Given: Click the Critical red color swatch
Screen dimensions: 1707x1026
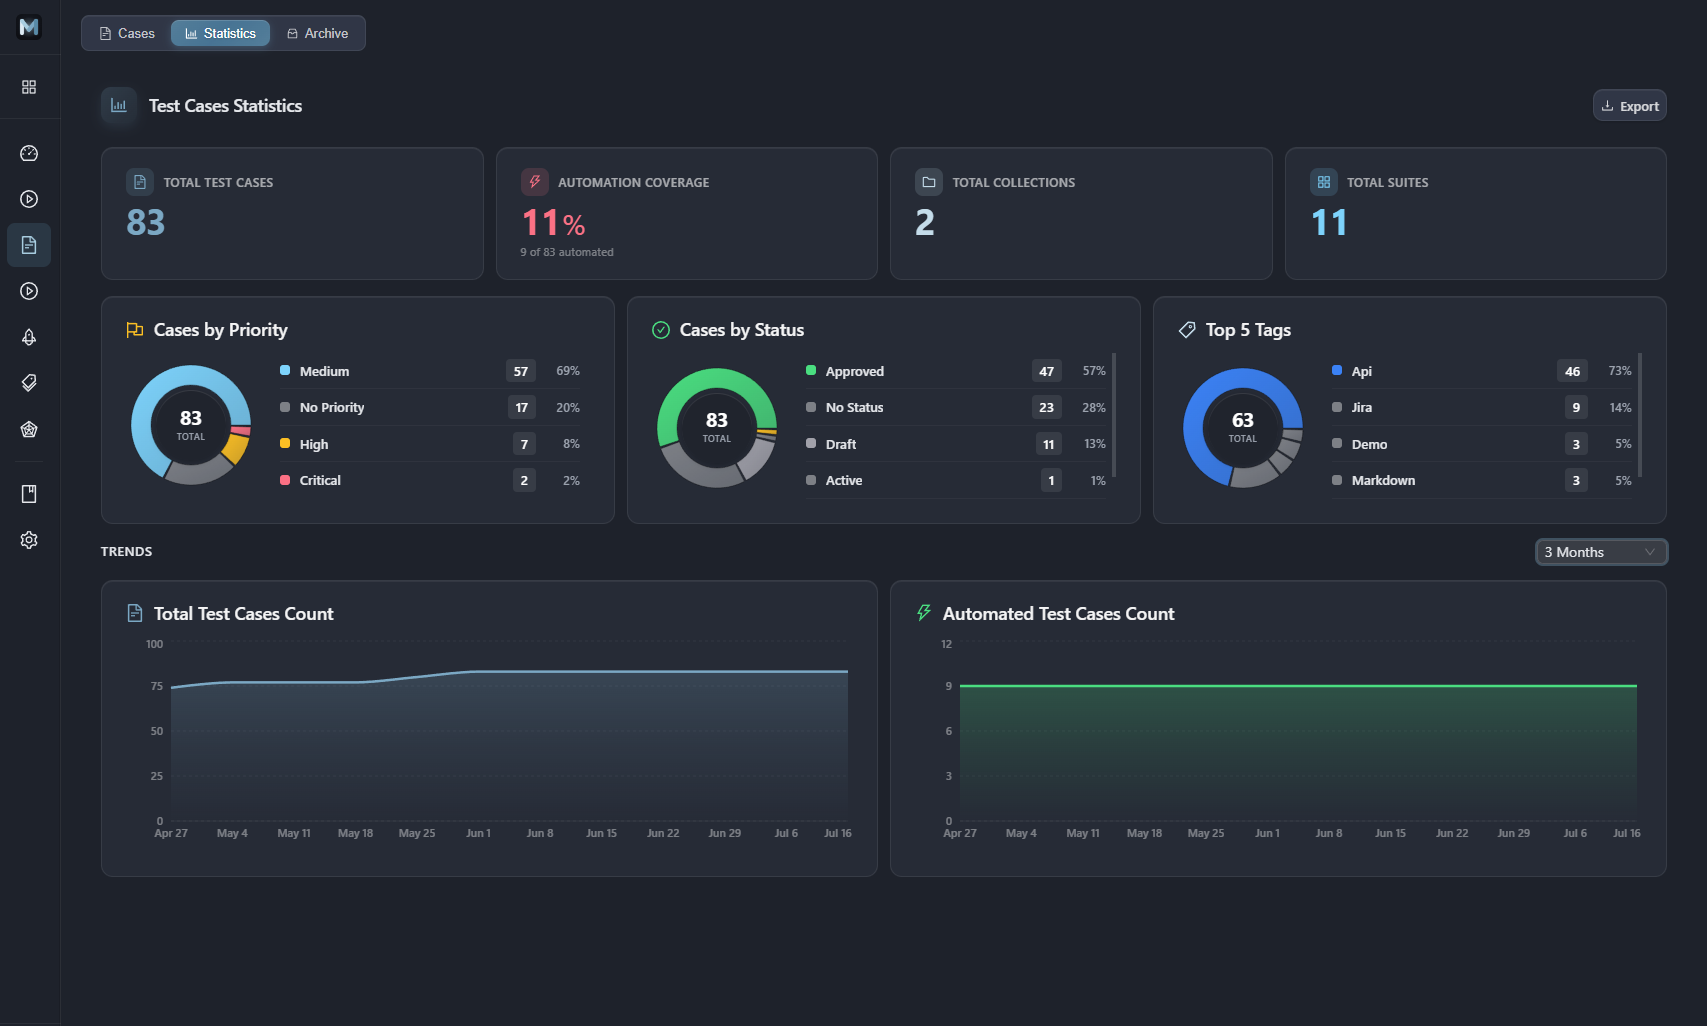Looking at the screenshot, I should pos(285,480).
